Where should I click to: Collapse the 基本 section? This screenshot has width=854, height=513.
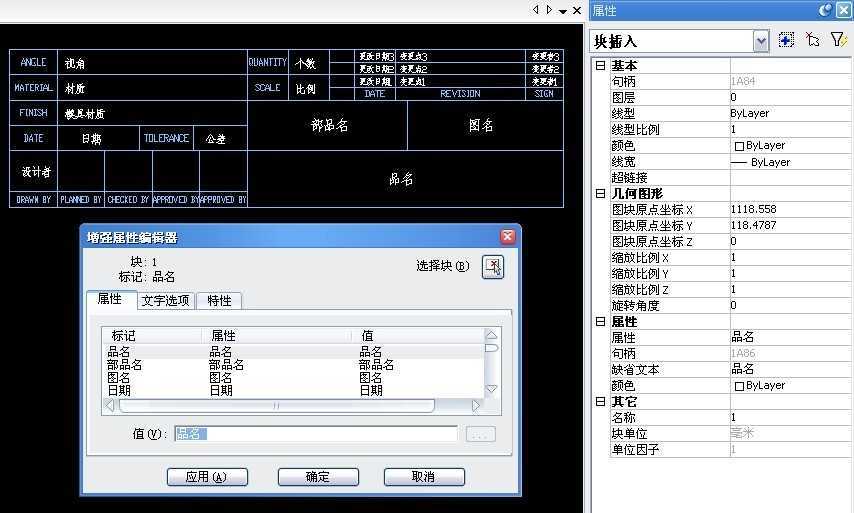600,65
